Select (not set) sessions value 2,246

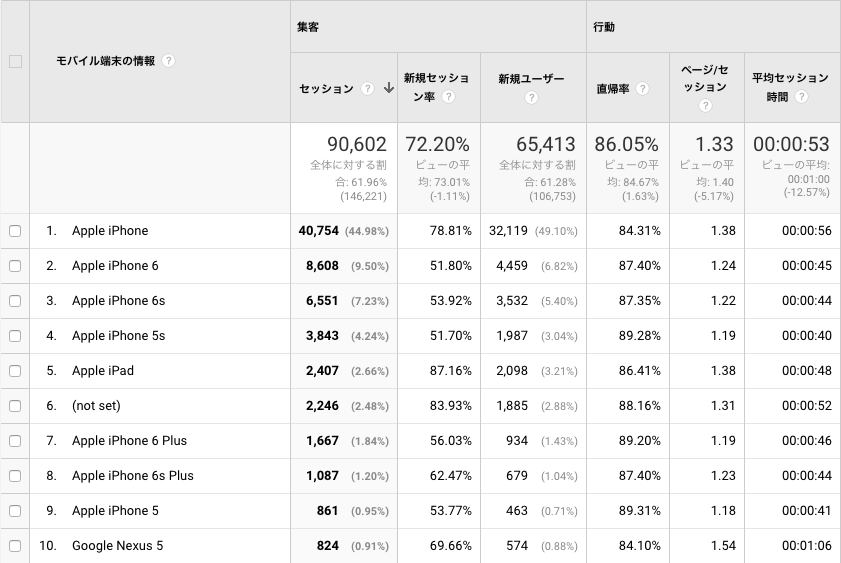(x=322, y=405)
